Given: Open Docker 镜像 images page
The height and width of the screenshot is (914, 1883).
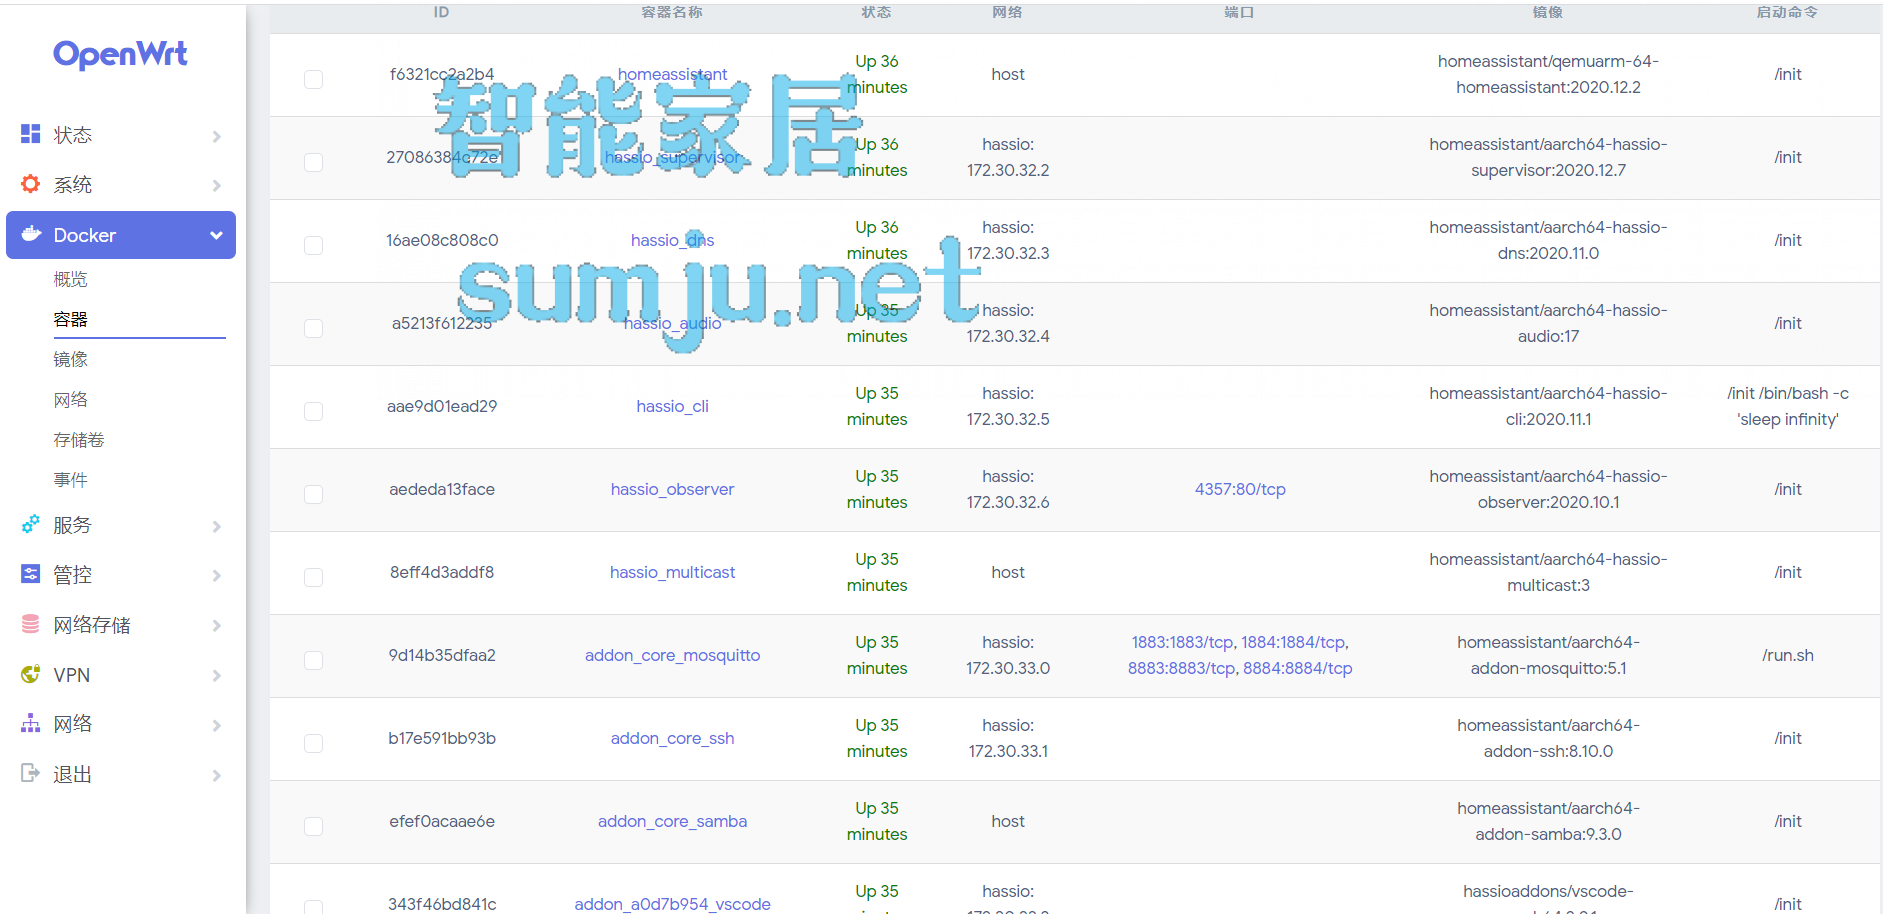Looking at the screenshot, I should point(70,359).
